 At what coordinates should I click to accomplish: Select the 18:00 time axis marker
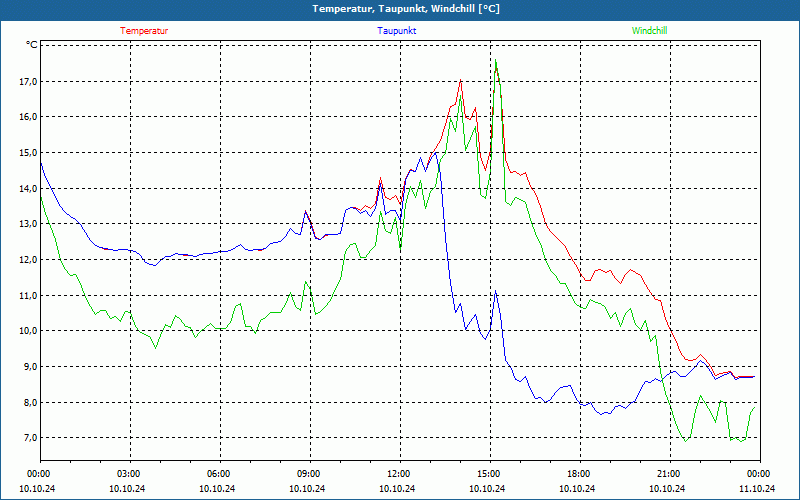coord(578,473)
